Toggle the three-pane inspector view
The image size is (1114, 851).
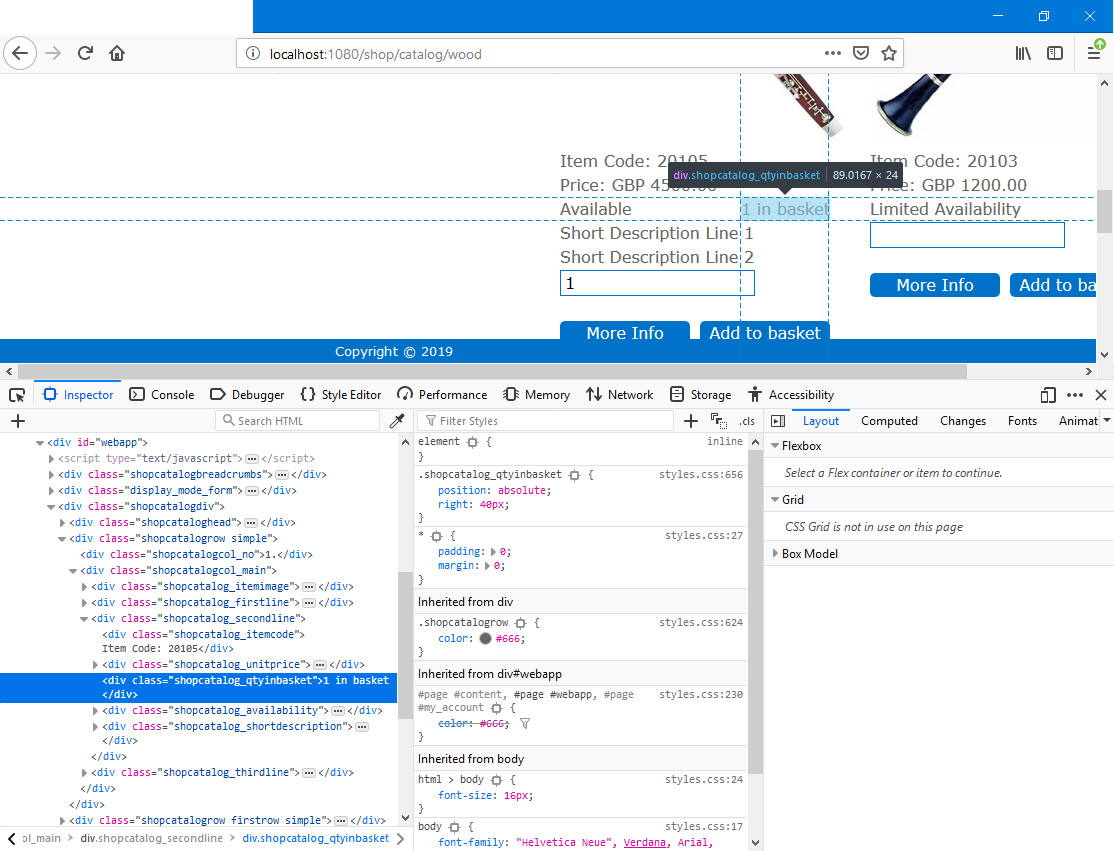(778, 421)
